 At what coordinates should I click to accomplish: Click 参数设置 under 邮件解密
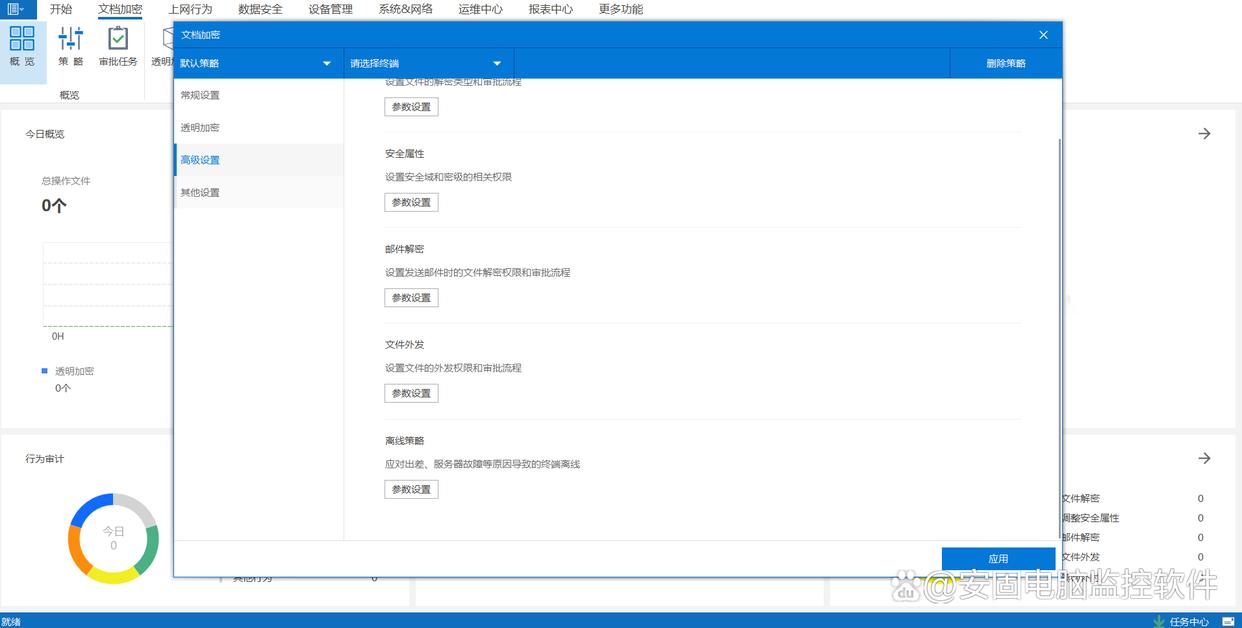tap(411, 298)
